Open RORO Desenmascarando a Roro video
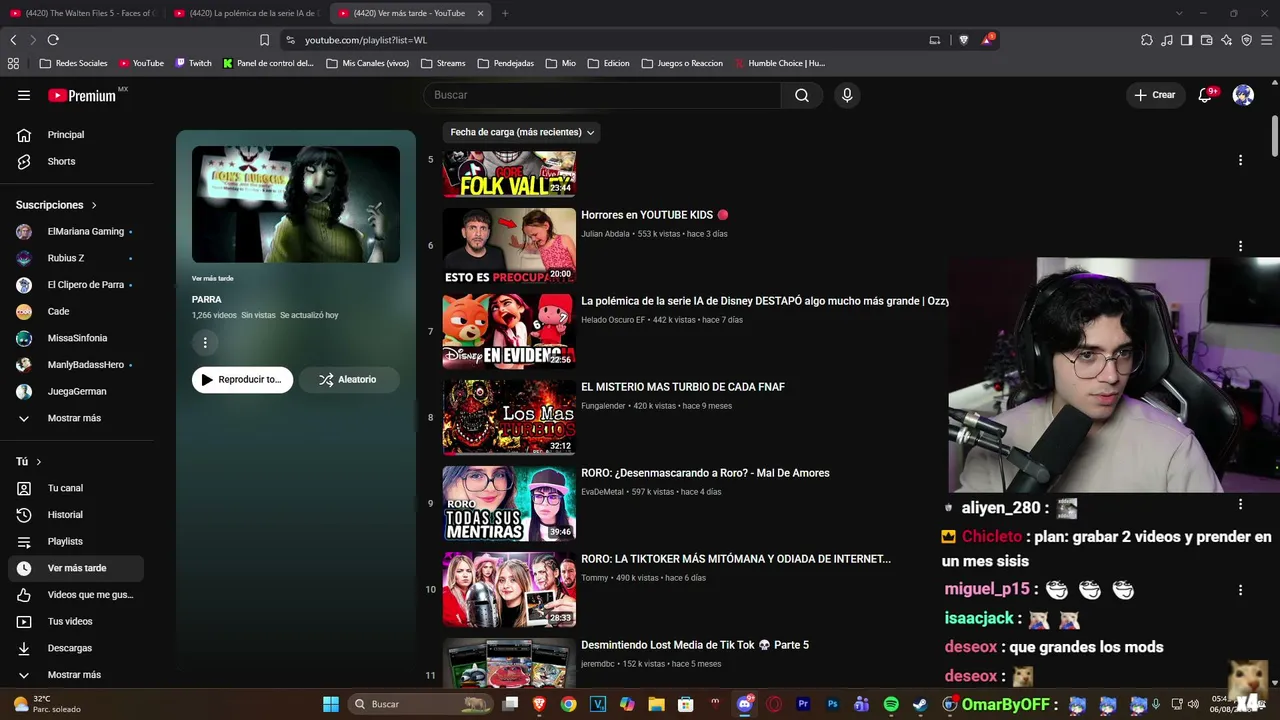 705,473
